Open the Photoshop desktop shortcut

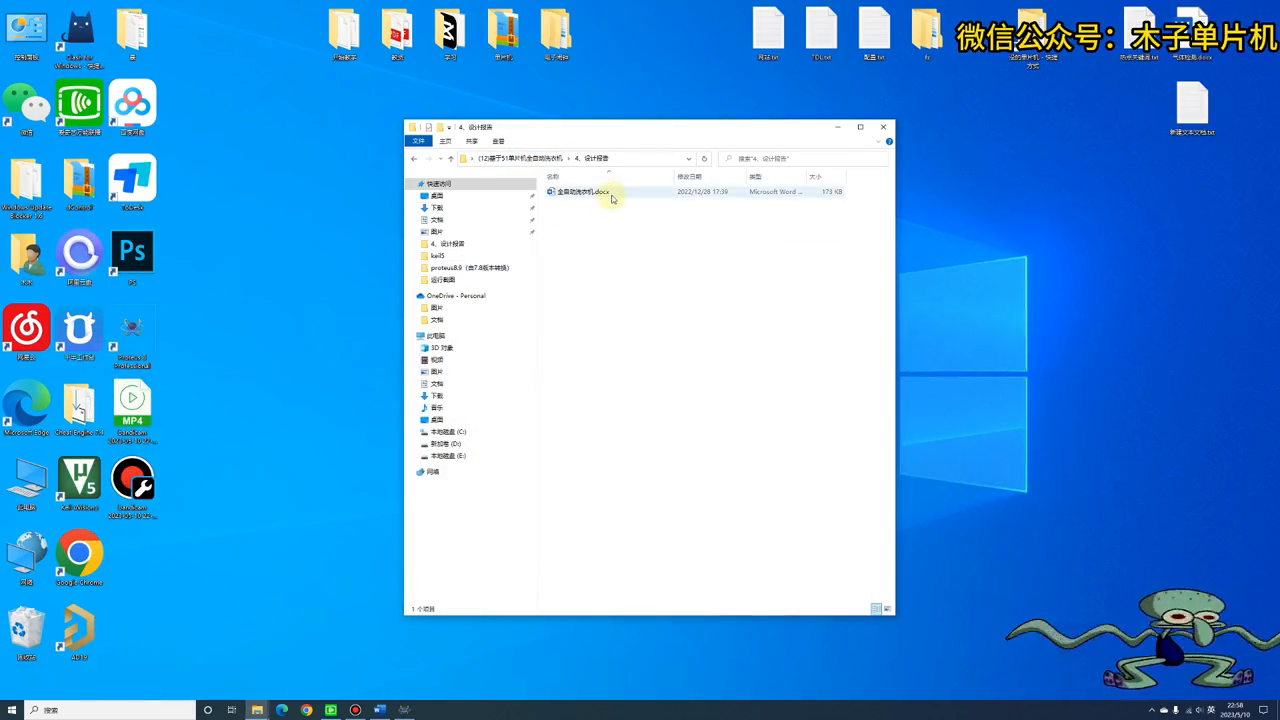(132, 253)
